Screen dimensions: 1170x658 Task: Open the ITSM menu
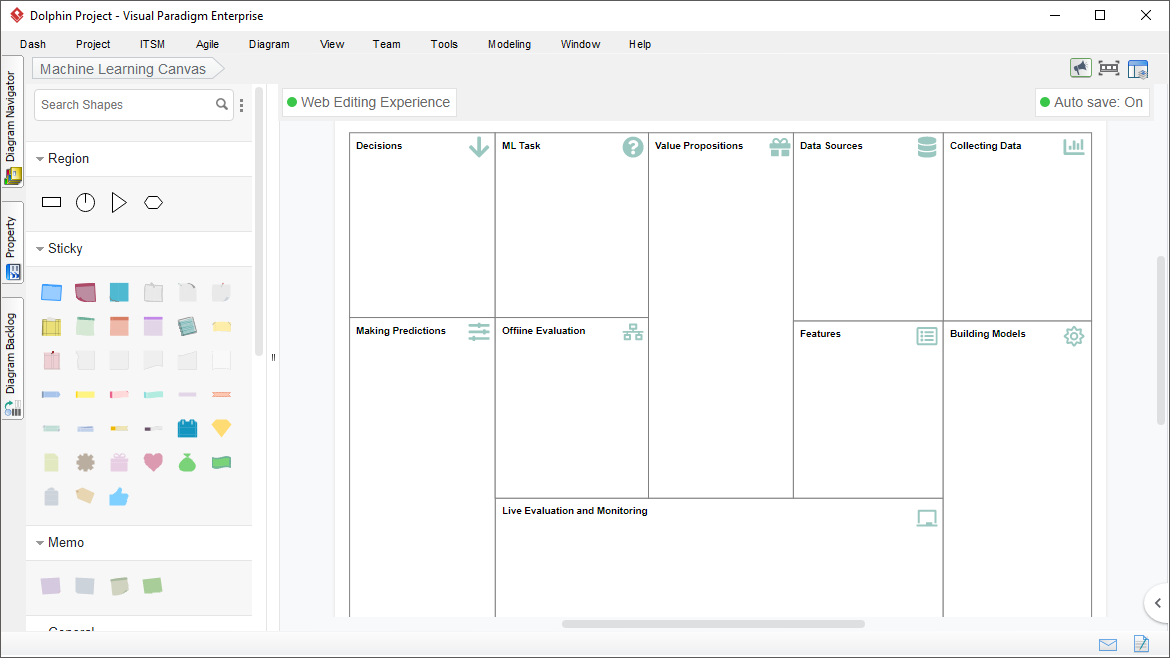coord(152,44)
